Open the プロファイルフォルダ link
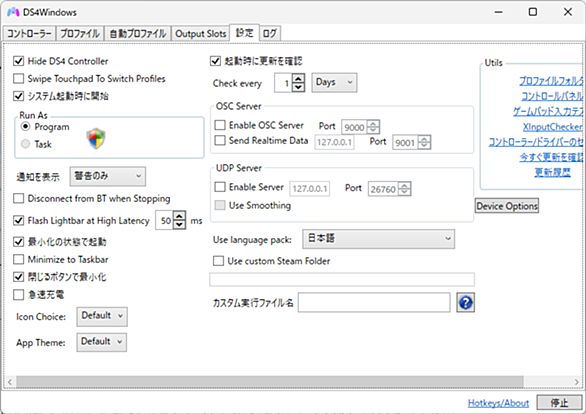This screenshot has height=414, width=586. (551, 81)
